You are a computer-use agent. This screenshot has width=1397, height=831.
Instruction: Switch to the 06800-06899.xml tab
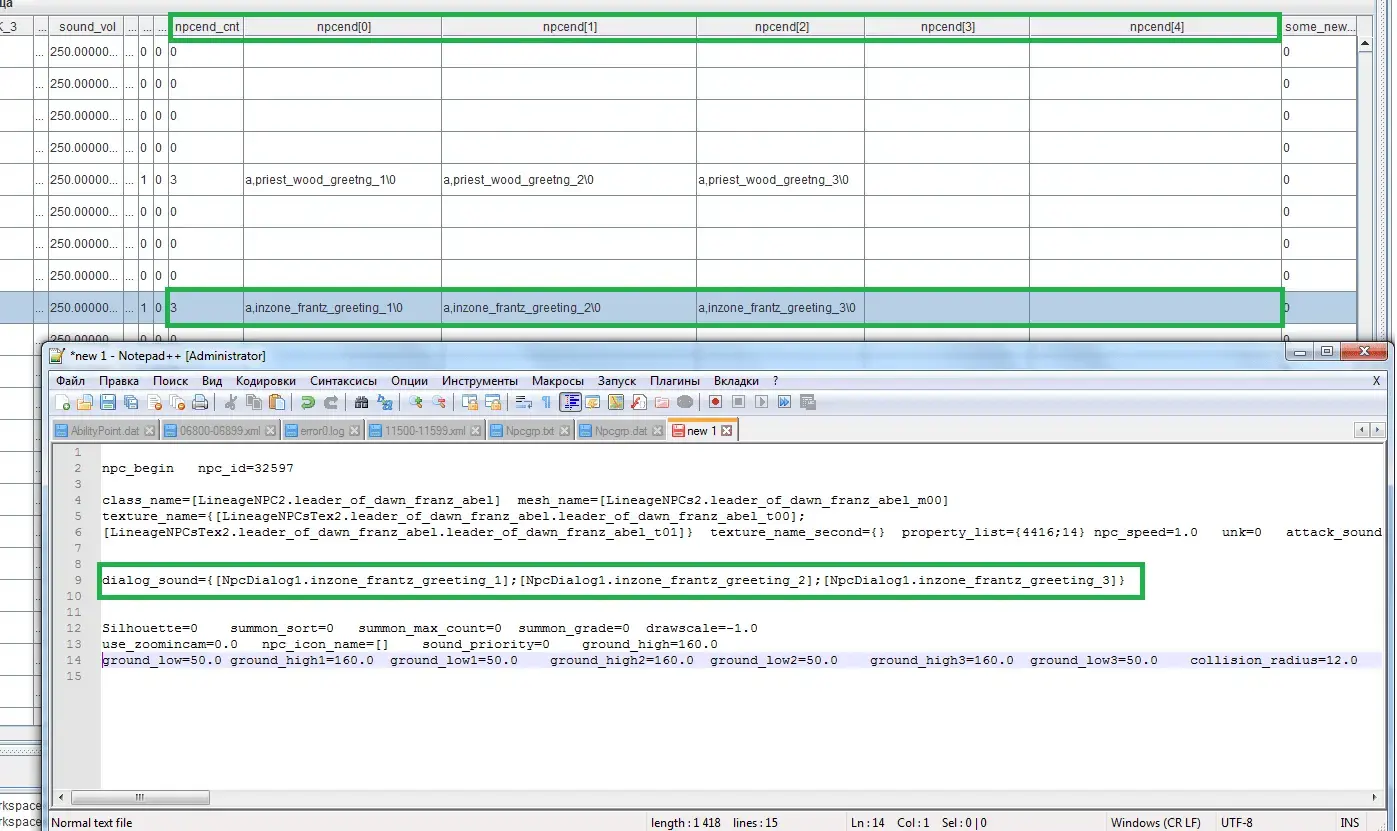(x=219, y=431)
